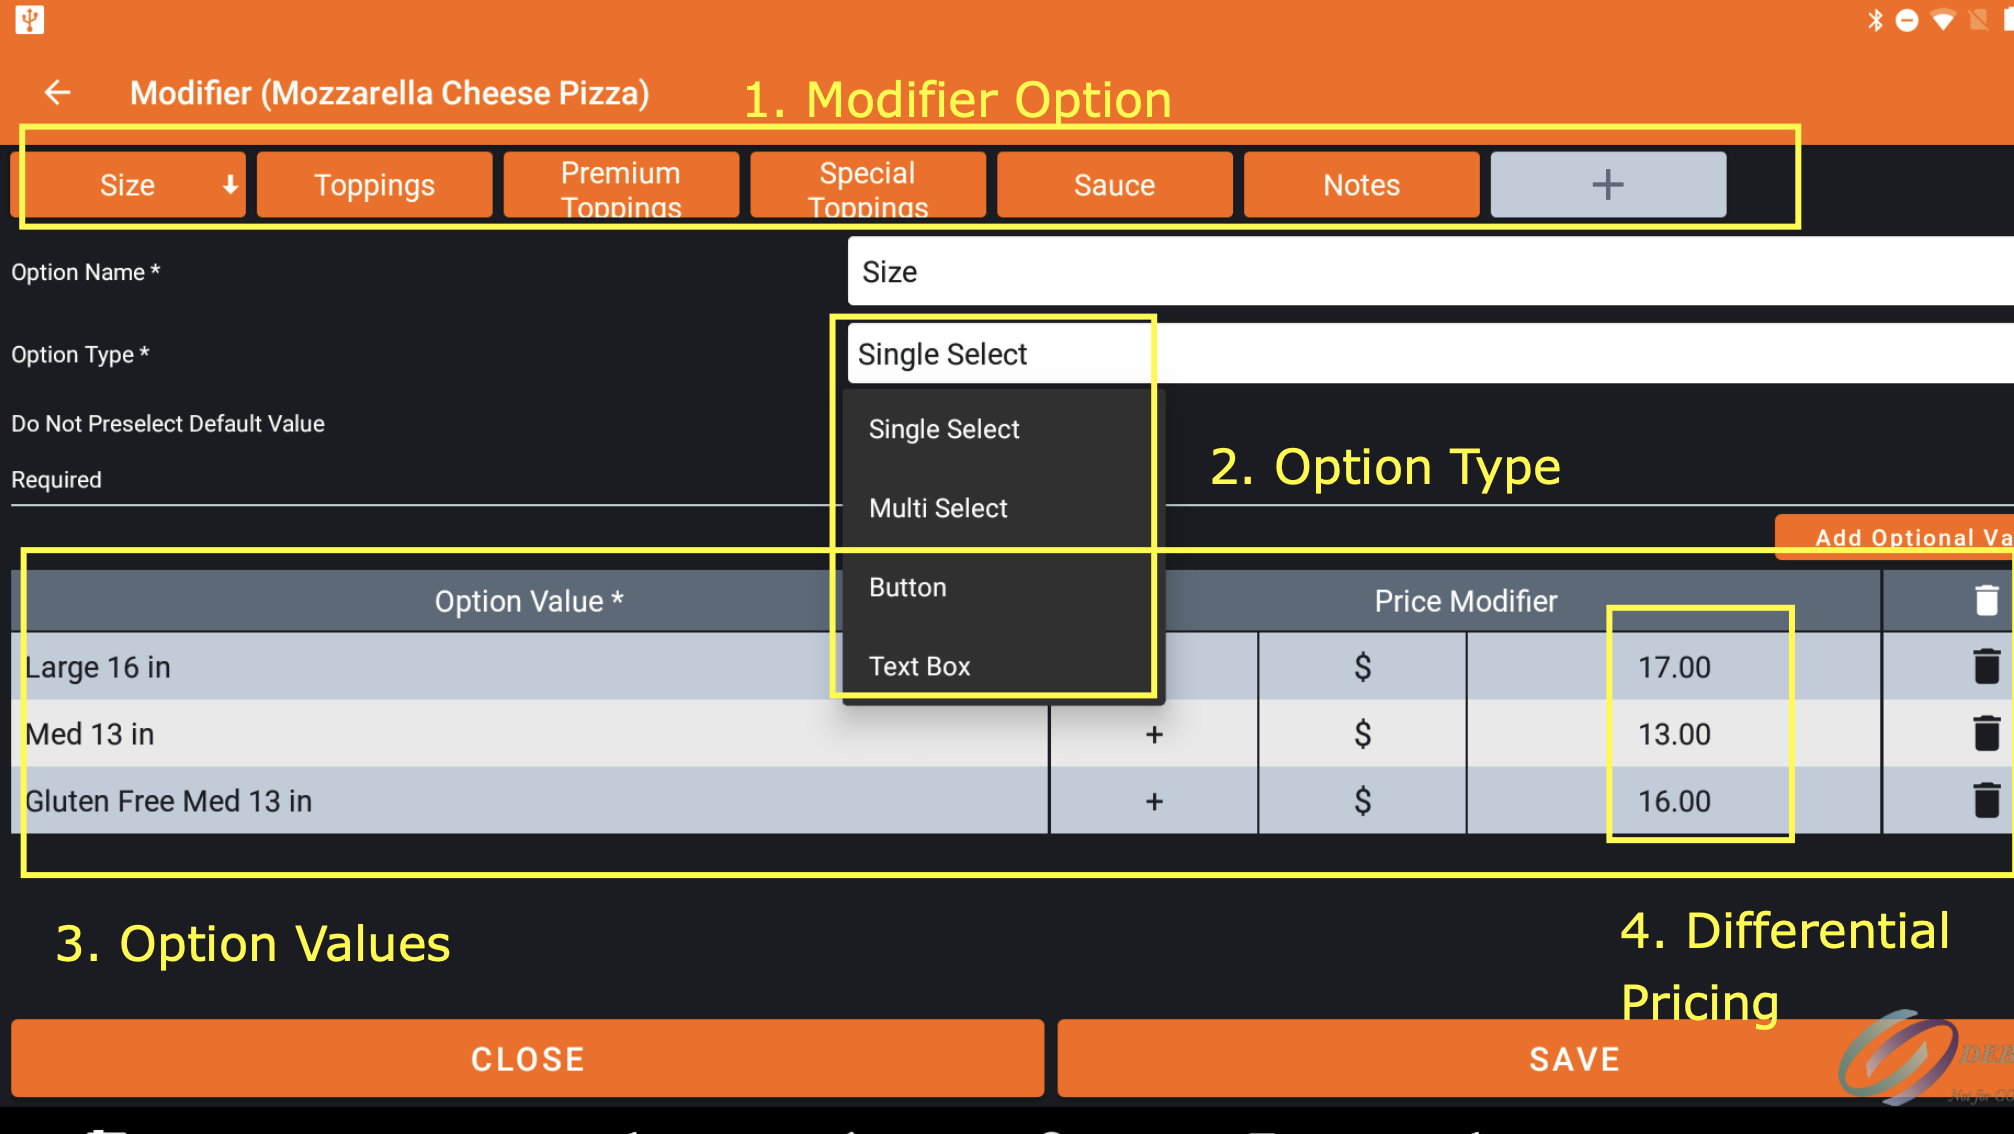The width and height of the screenshot is (2014, 1134).
Task: Switch to the Sauce tab
Action: pyautogui.click(x=1114, y=185)
